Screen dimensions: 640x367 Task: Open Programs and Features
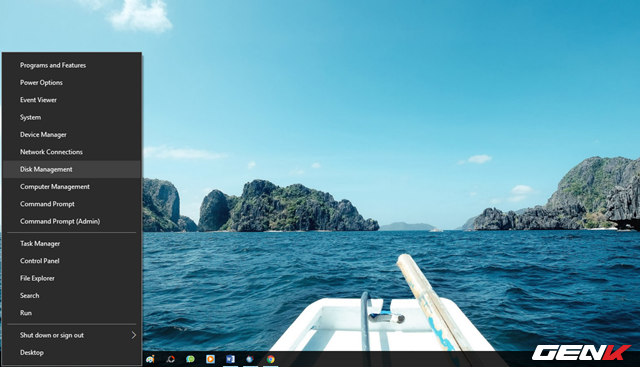(72, 65)
